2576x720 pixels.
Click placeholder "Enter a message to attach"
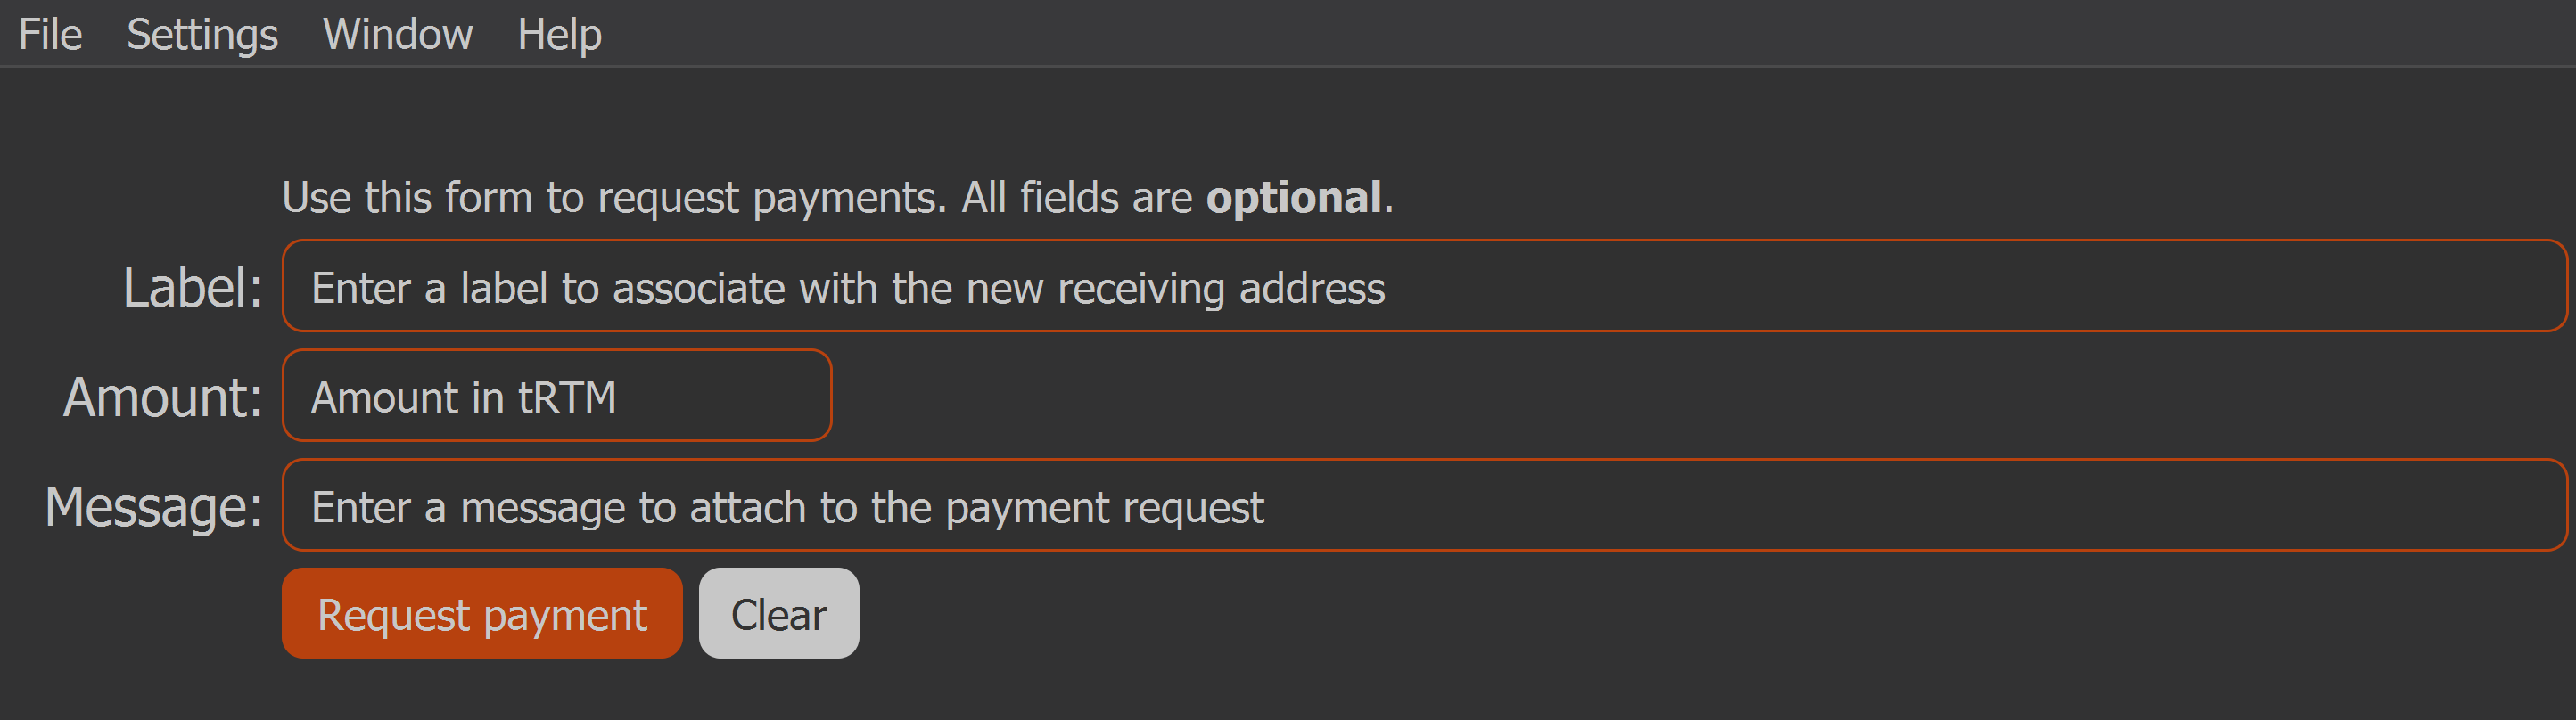(x=787, y=507)
